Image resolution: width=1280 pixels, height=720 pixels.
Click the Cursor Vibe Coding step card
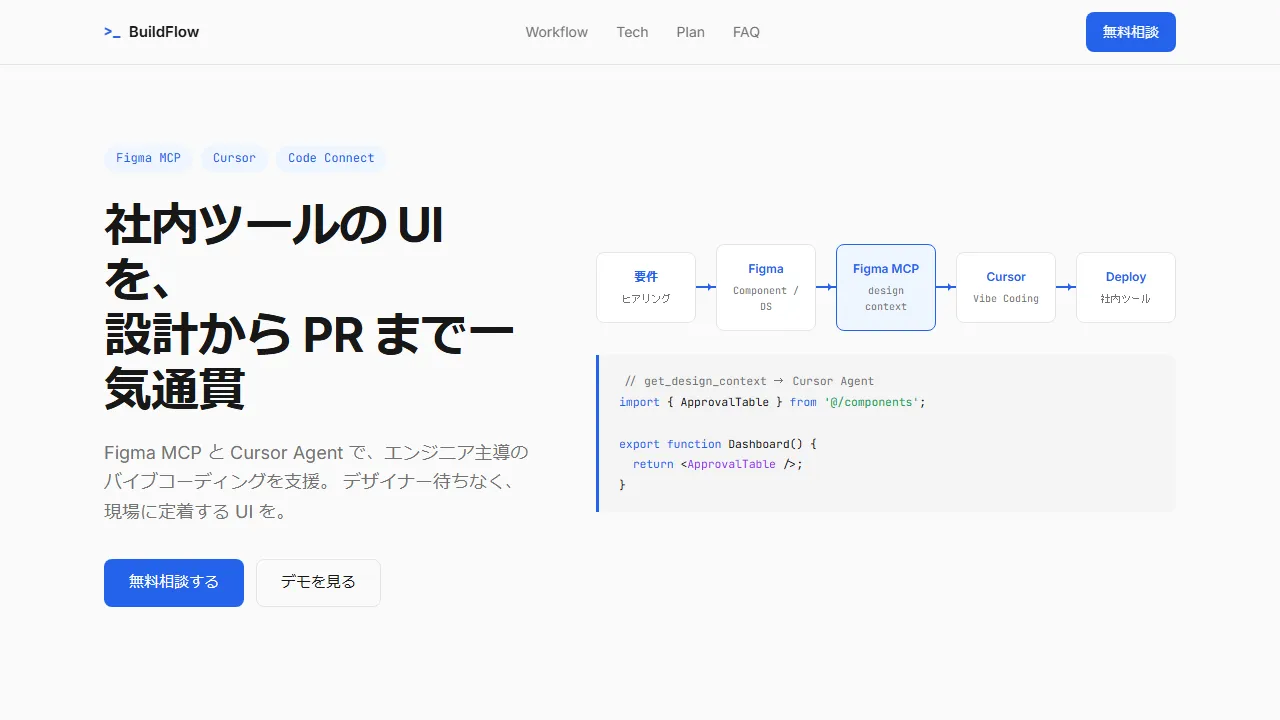[1006, 287]
